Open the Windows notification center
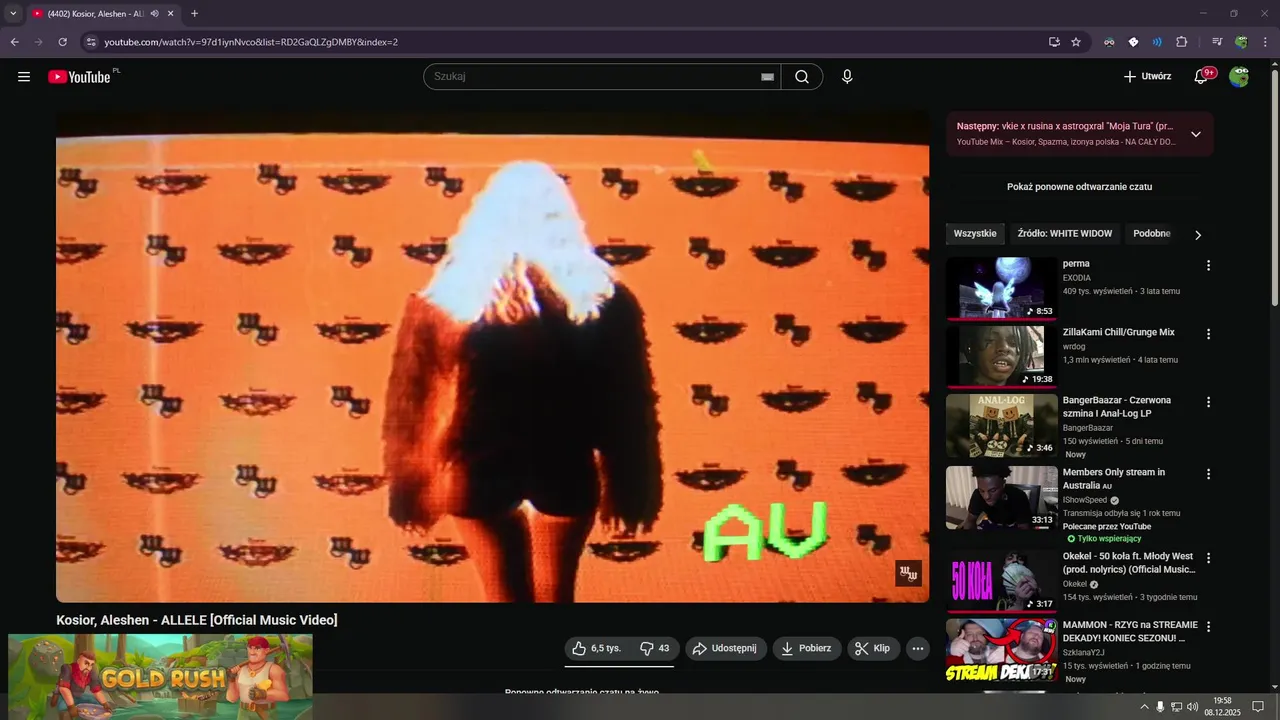This screenshot has height=720, width=1280. click(1258, 706)
